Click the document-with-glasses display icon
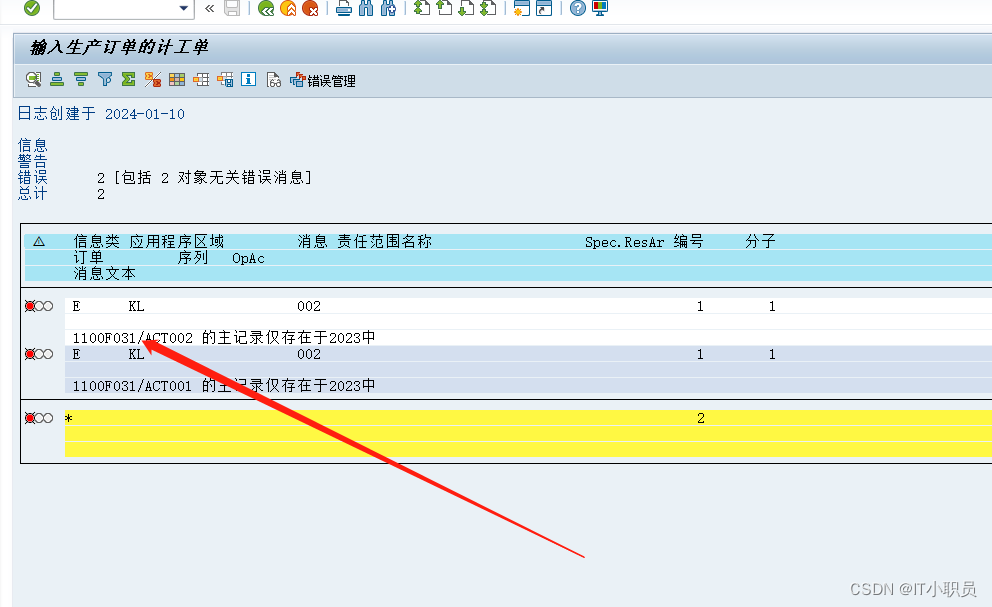This screenshot has height=607, width=992. click(x=273, y=79)
